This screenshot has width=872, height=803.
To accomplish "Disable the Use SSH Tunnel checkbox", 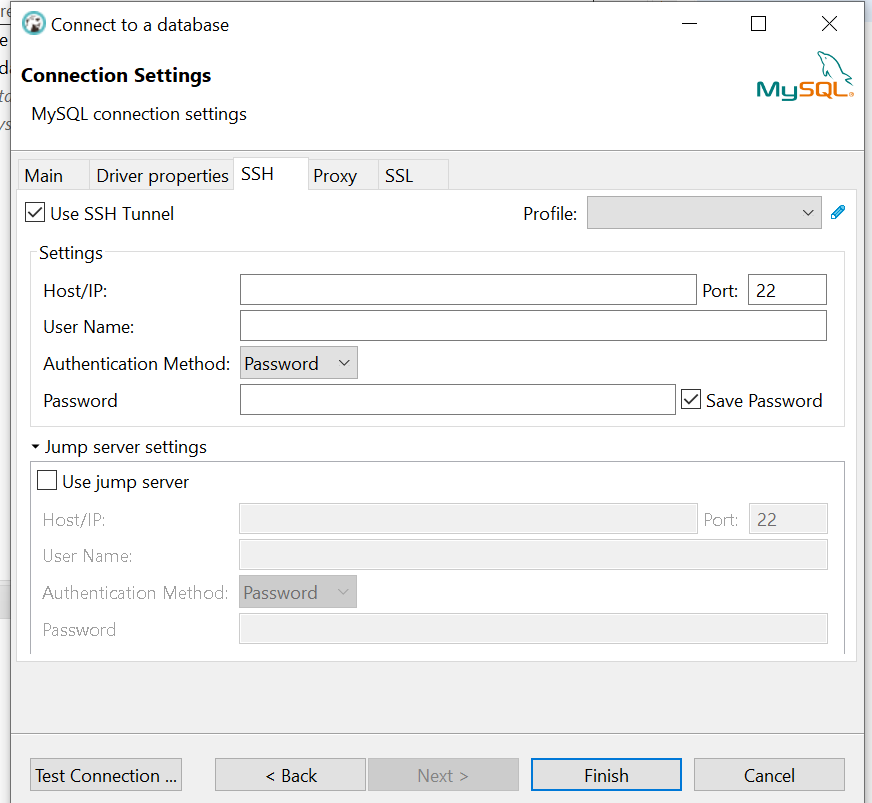I will point(36,213).
